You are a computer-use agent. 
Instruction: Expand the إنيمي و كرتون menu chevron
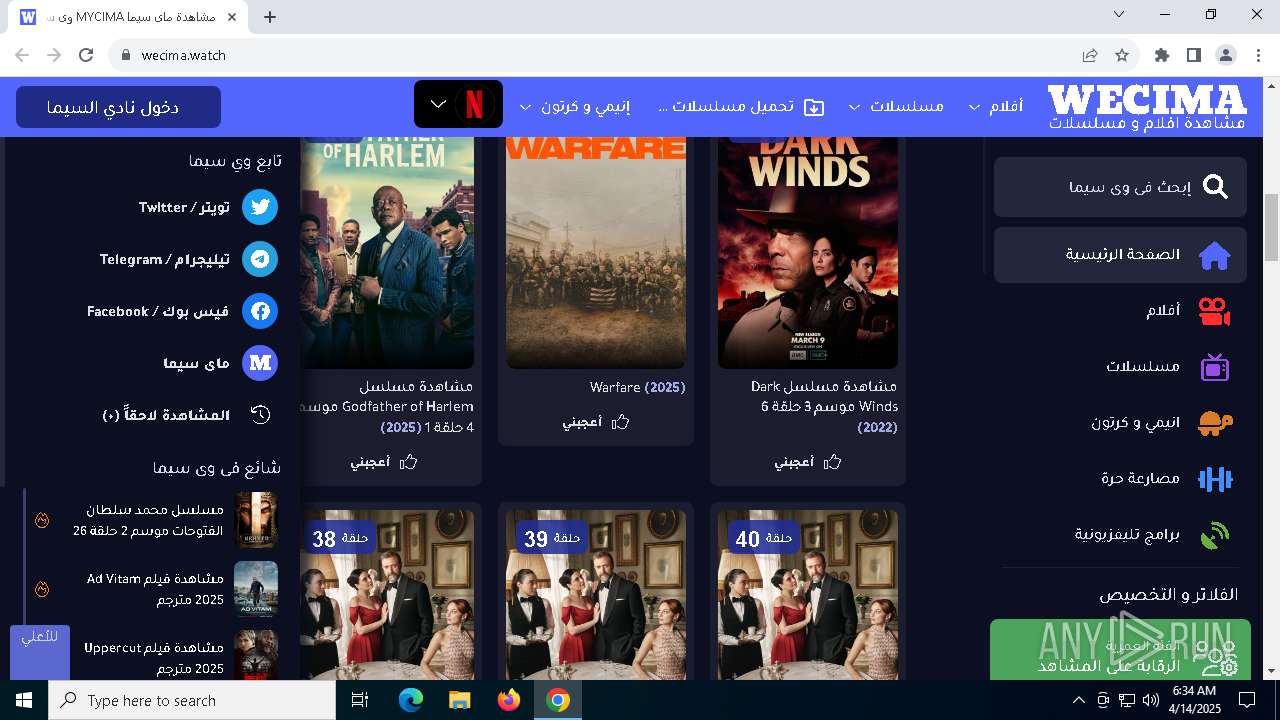[x=526, y=107]
